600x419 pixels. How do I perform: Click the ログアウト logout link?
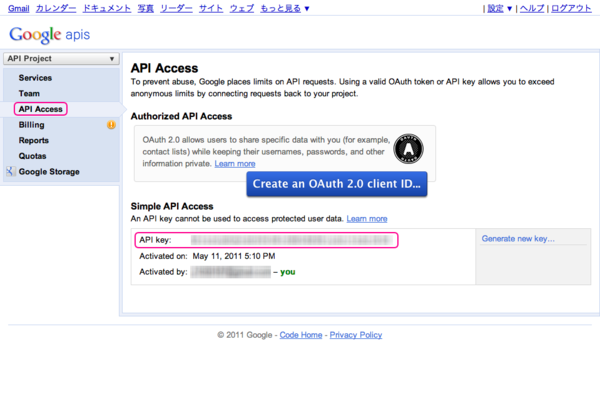[571, 8]
